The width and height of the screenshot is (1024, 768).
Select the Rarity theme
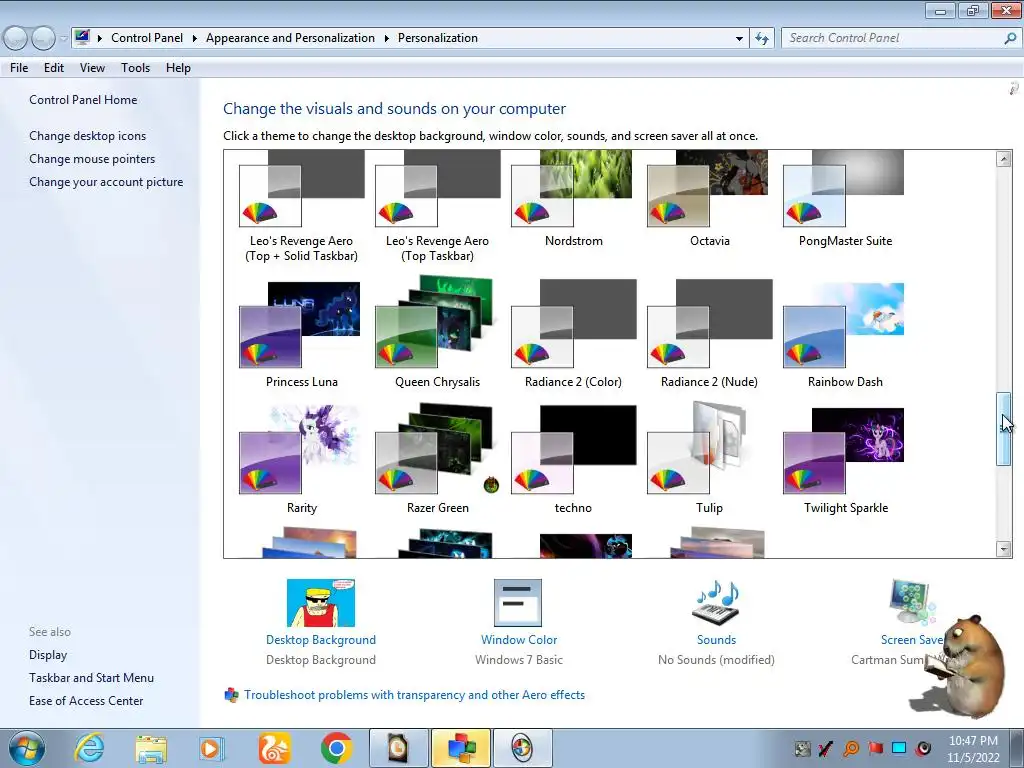tap(301, 460)
